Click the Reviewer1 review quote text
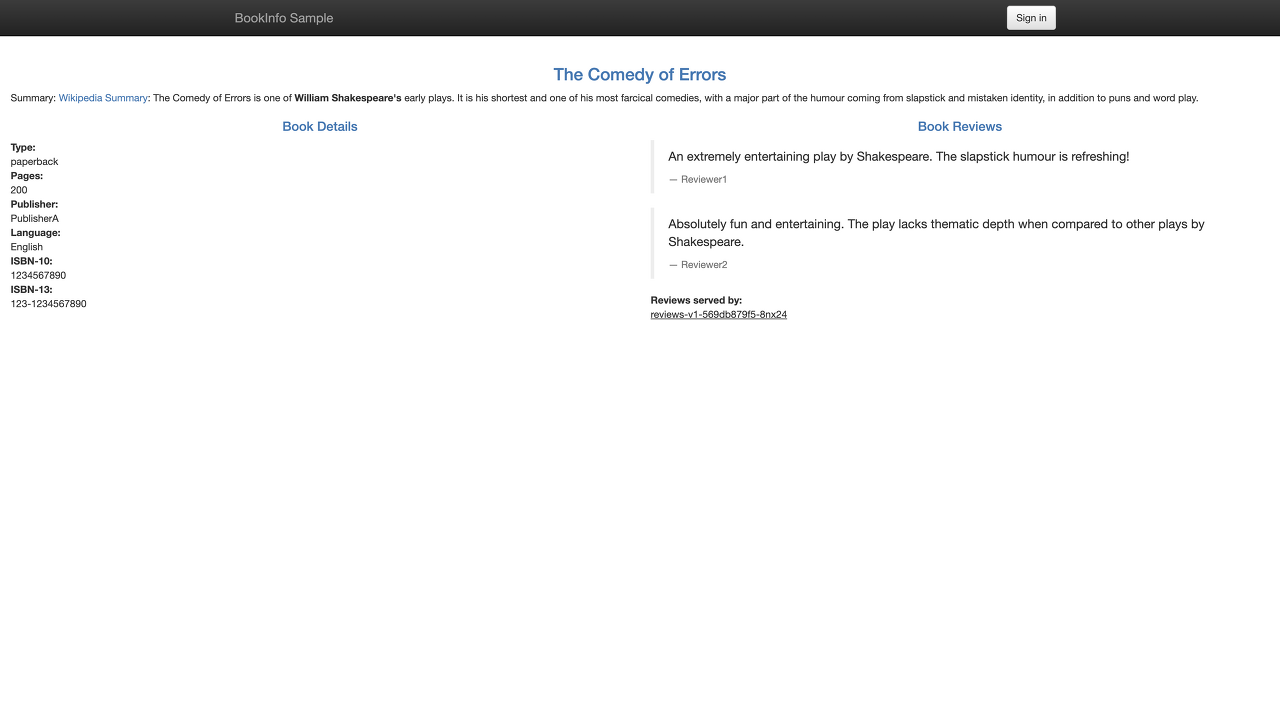Image resolution: width=1280 pixels, height=721 pixels. click(898, 157)
